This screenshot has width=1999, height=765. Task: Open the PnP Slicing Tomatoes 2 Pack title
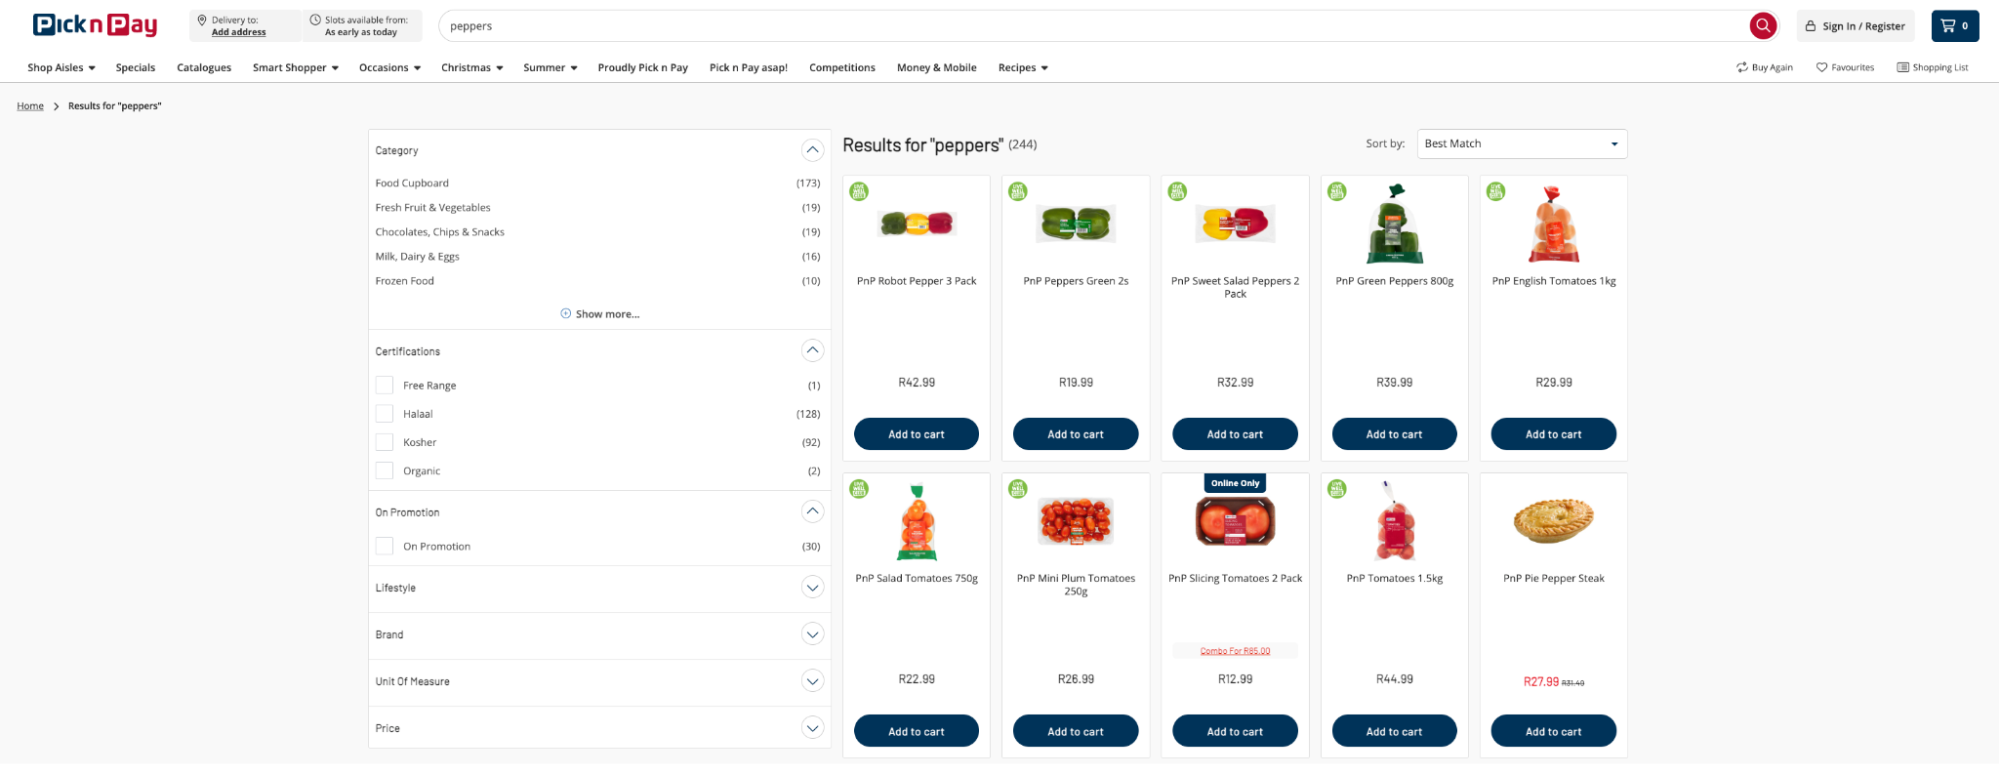(1235, 578)
